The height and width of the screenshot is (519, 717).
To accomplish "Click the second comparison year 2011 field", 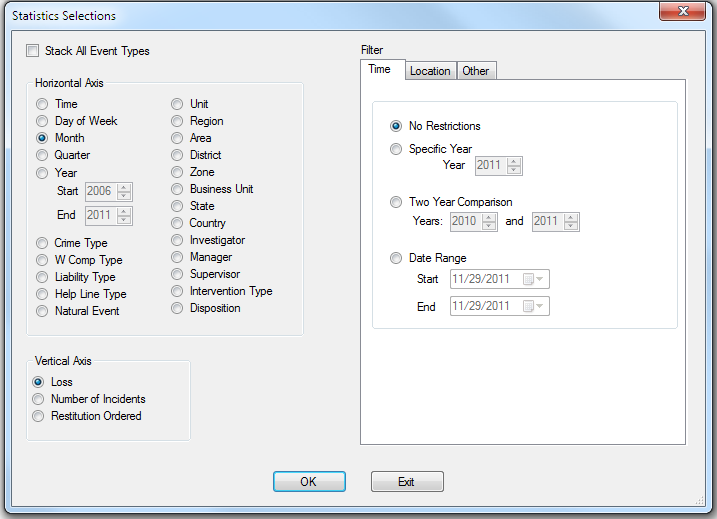I will (556, 222).
